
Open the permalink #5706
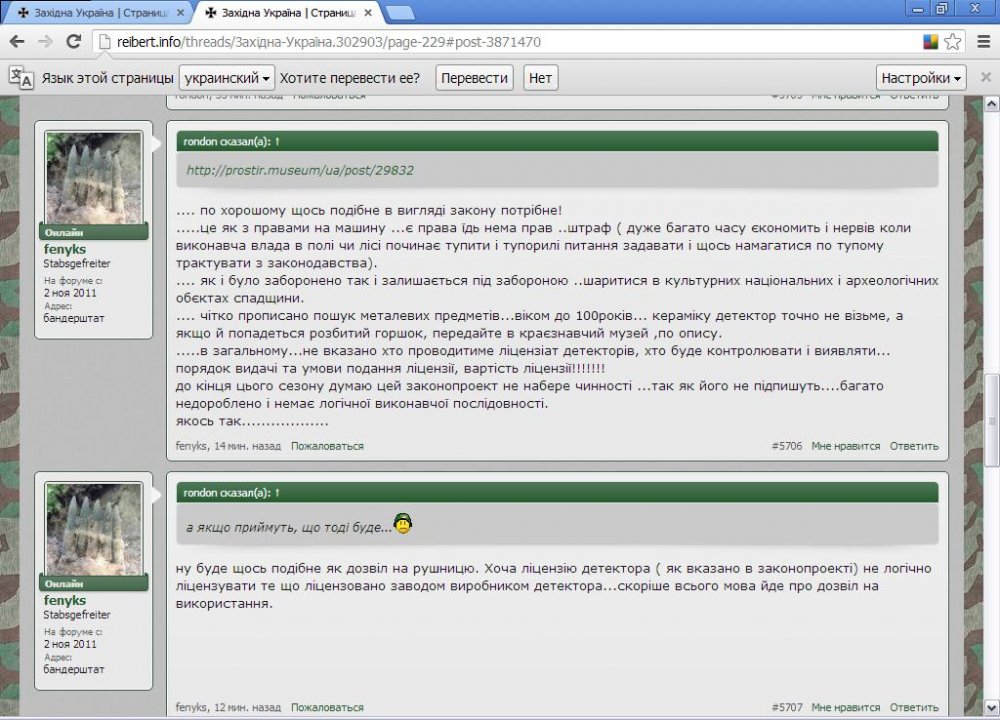tap(787, 446)
